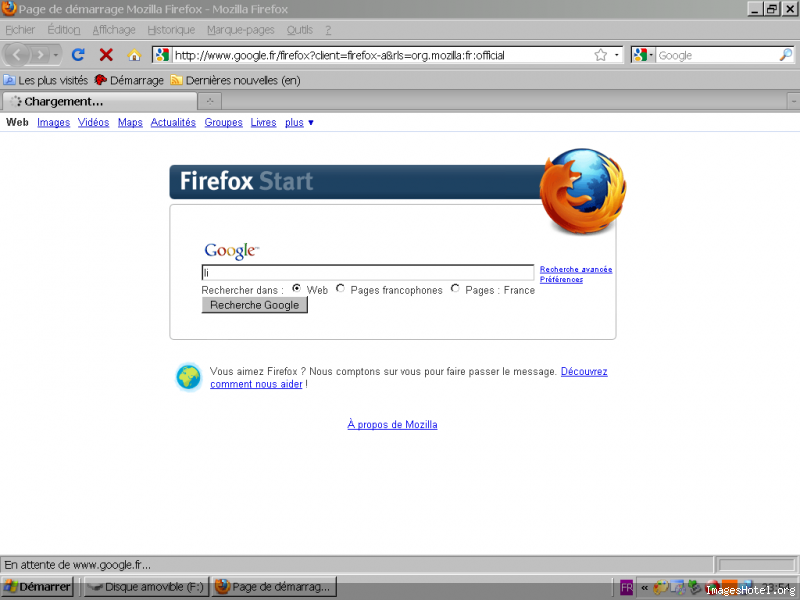Open the search engine selector dropdown
800x600 pixels.
pos(644,55)
